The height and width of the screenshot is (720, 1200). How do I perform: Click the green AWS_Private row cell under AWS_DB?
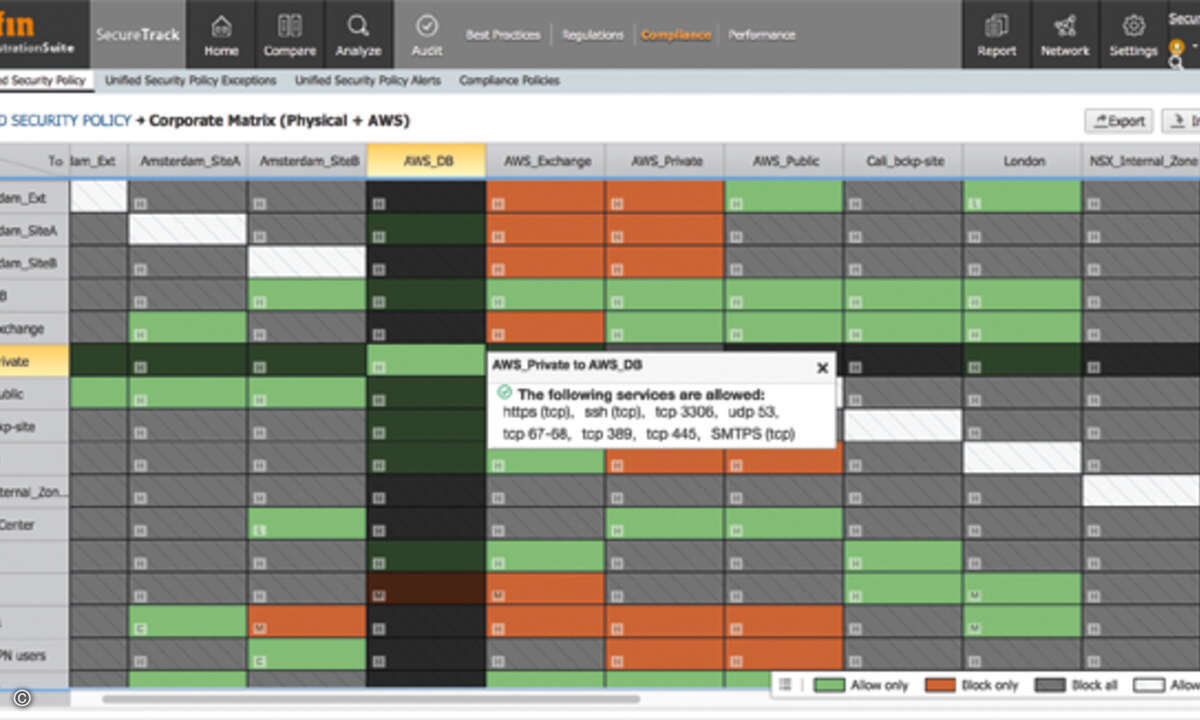[x=427, y=360]
